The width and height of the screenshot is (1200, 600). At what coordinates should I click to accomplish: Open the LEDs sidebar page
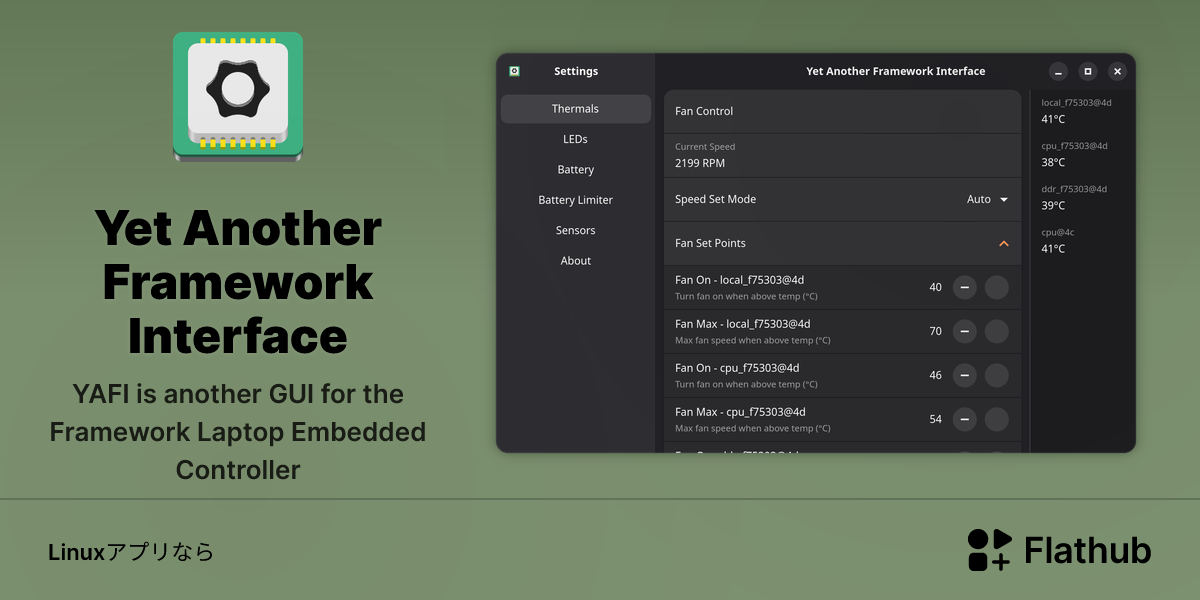576,139
